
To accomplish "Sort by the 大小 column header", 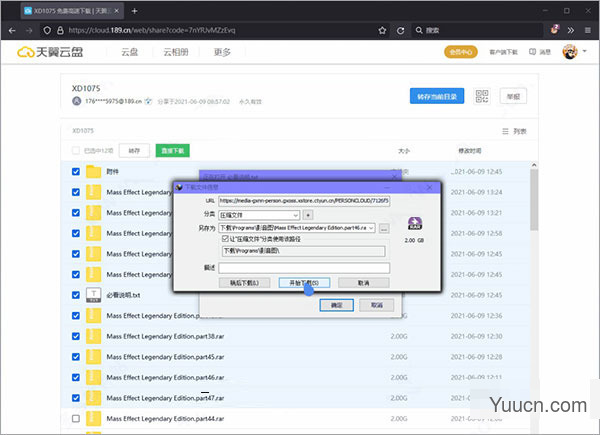I will [404, 151].
